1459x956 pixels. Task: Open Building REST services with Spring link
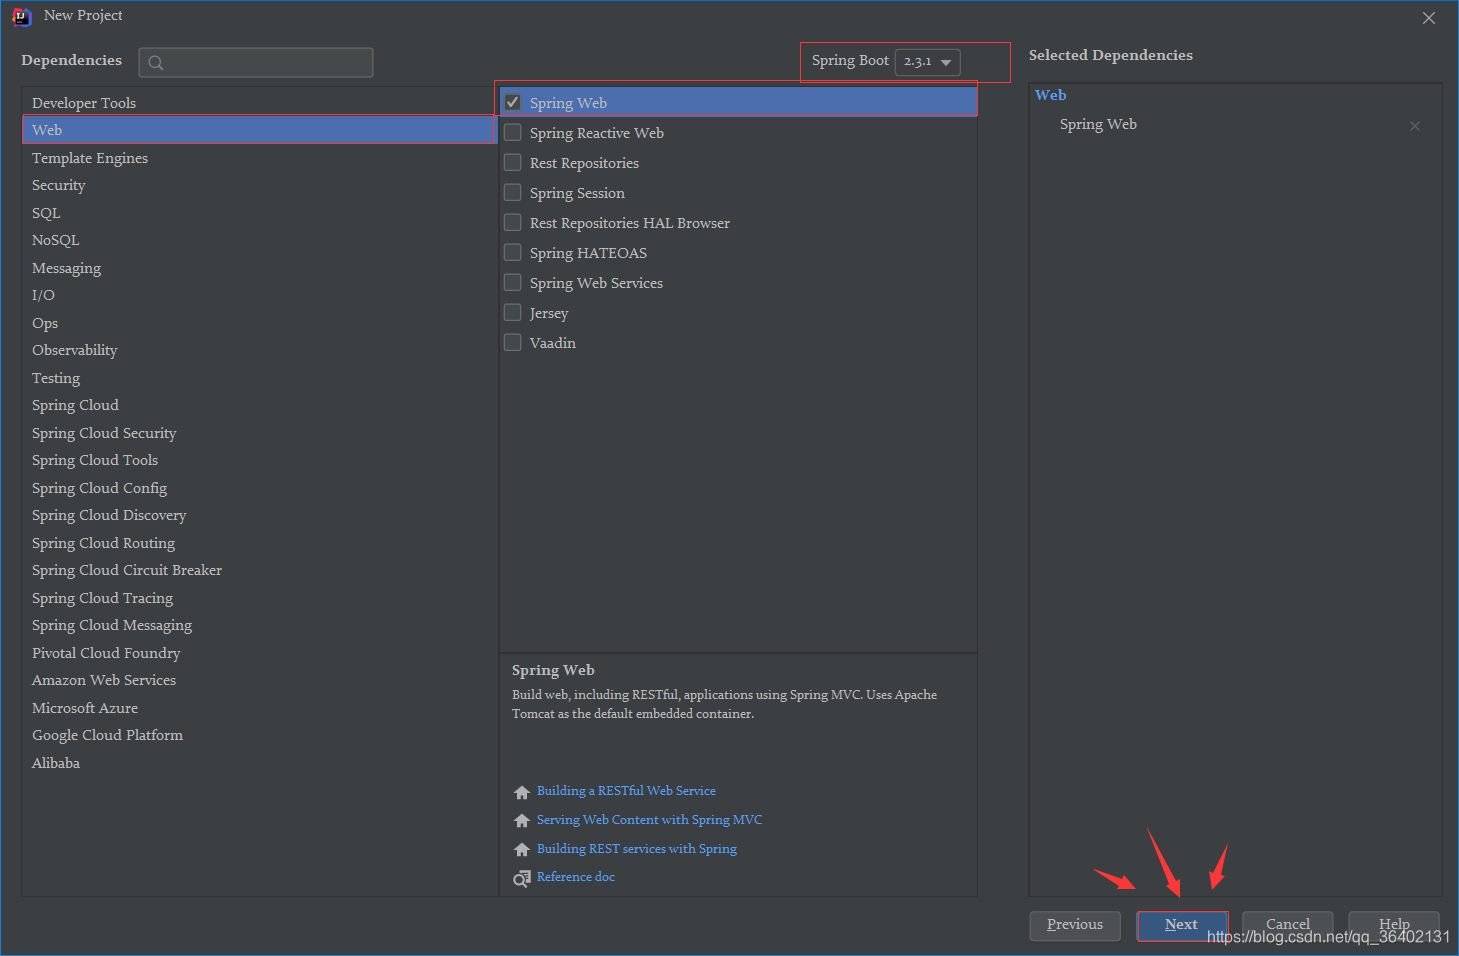click(637, 849)
